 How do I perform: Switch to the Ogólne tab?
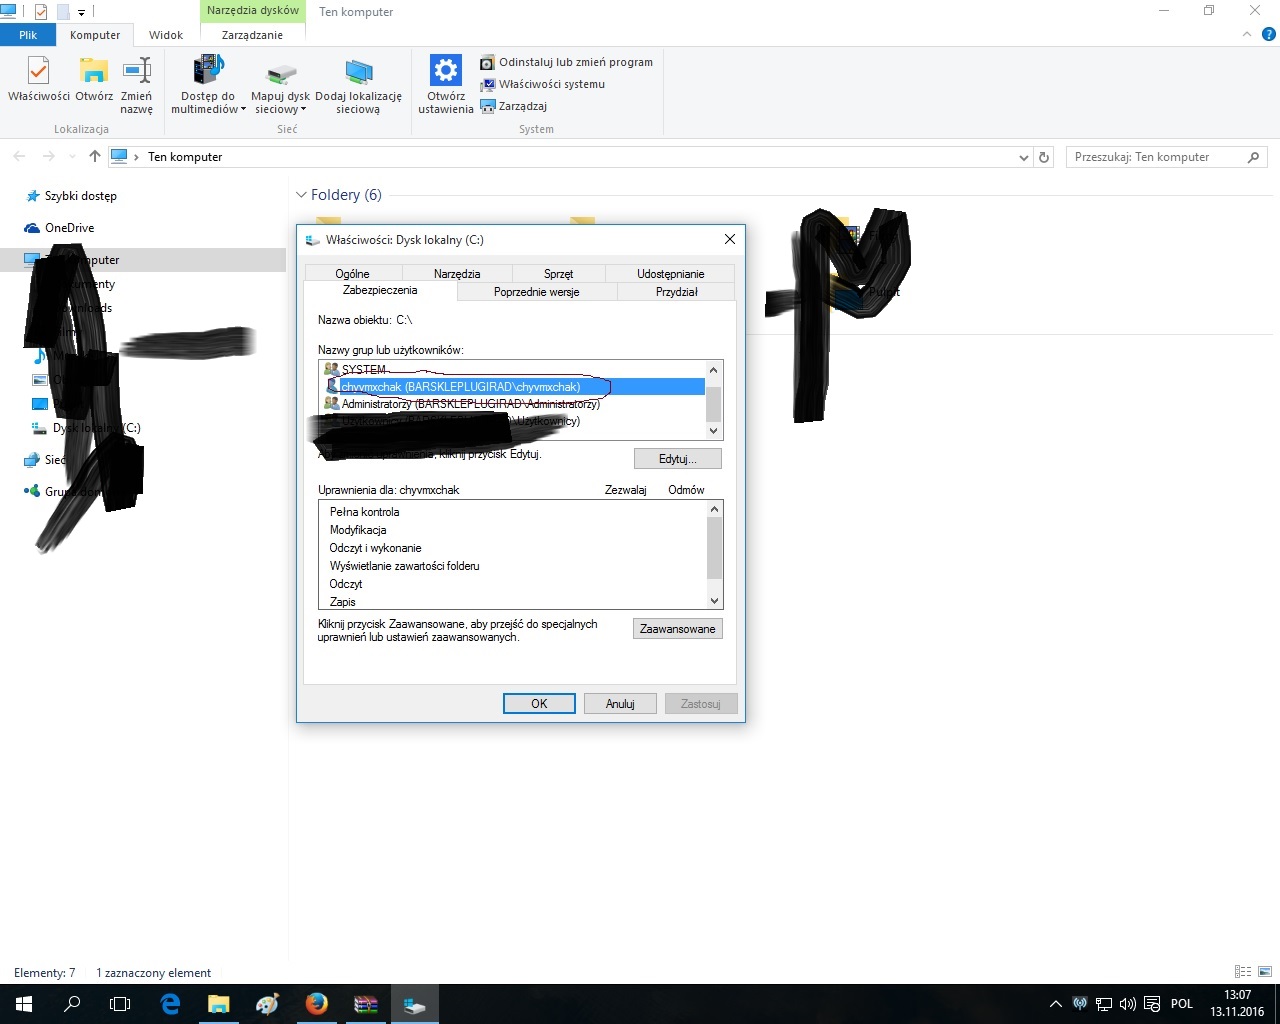point(352,273)
